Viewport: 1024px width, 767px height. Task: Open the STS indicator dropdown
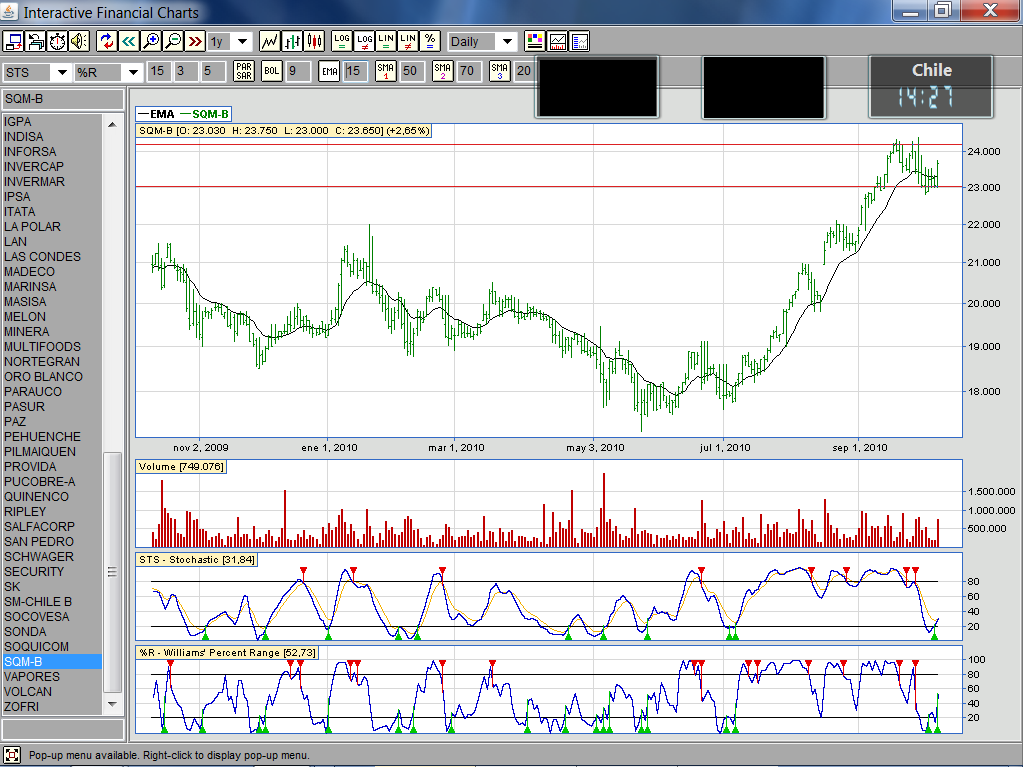tap(60, 72)
